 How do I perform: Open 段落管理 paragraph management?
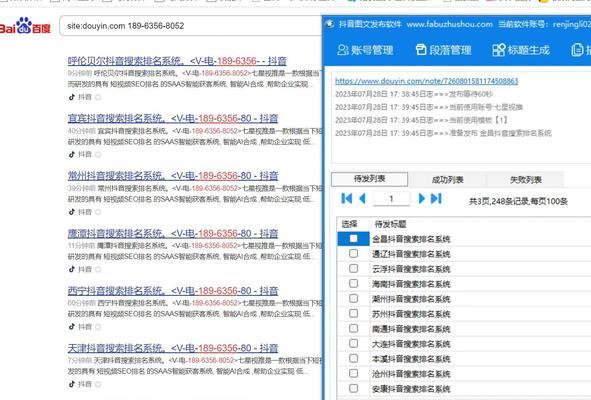coord(443,50)
